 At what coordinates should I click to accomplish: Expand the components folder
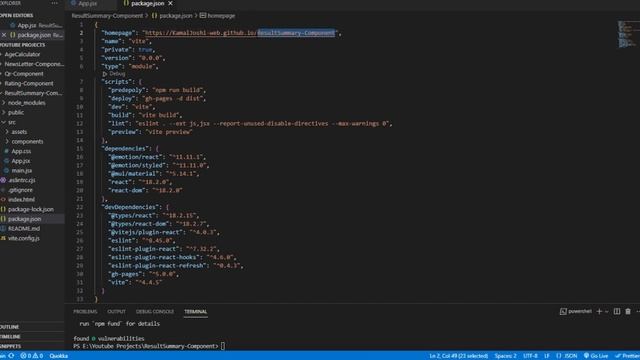click(27, 142)
